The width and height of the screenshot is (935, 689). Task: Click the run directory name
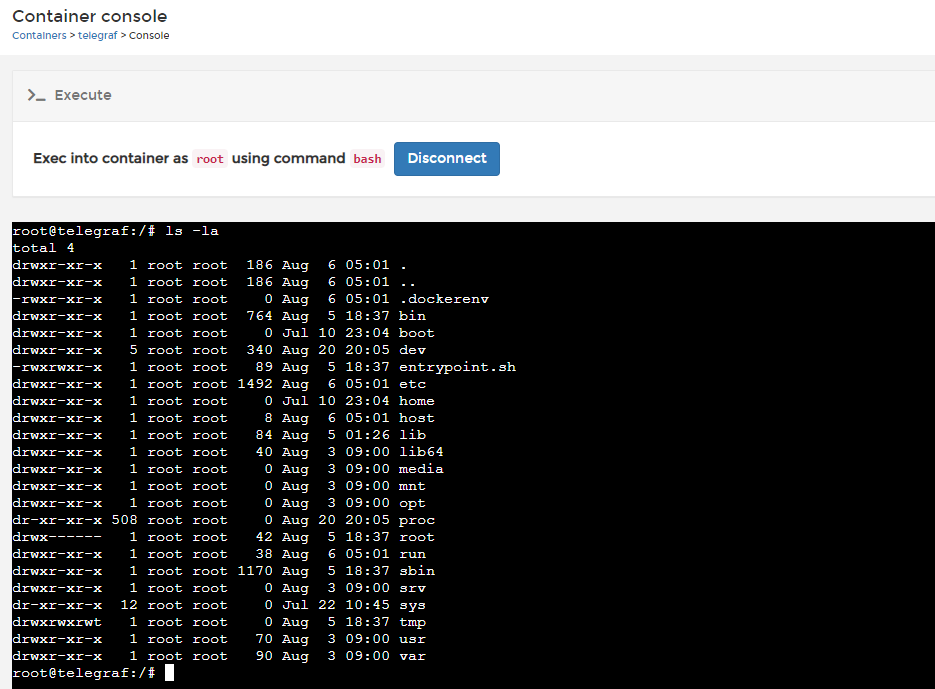click(x=413, y=554)
